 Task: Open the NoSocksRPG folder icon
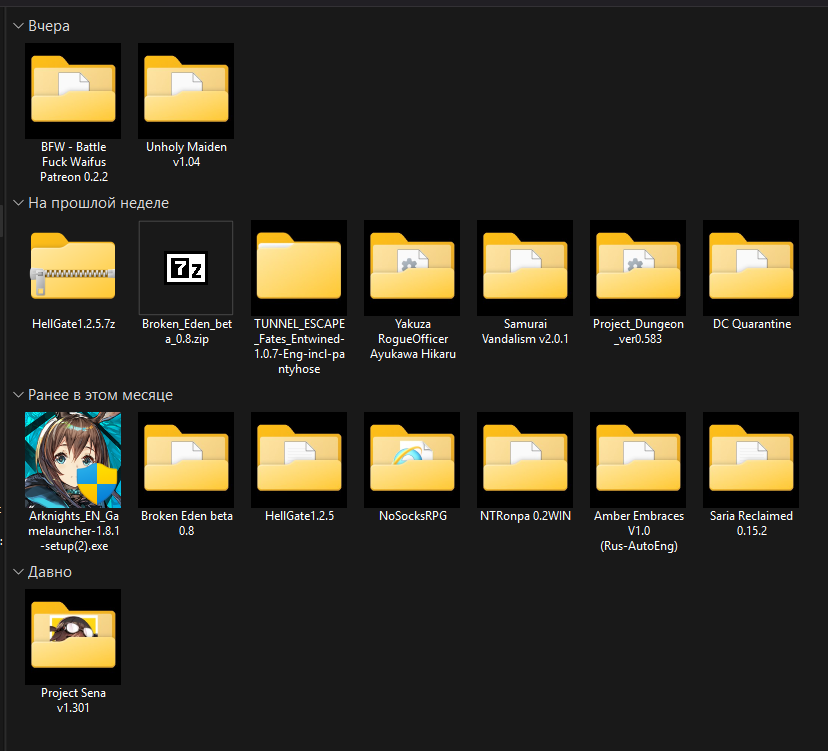coord(412,459)
